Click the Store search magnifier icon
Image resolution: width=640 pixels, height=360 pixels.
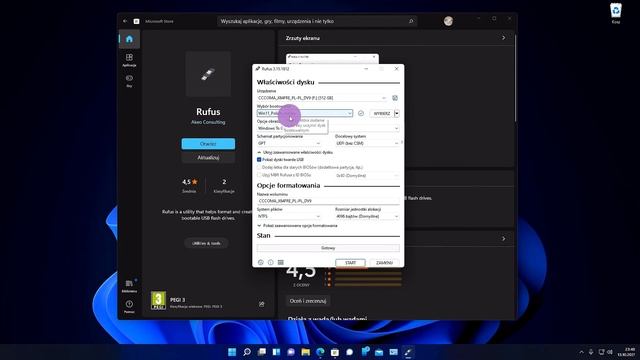411,21
